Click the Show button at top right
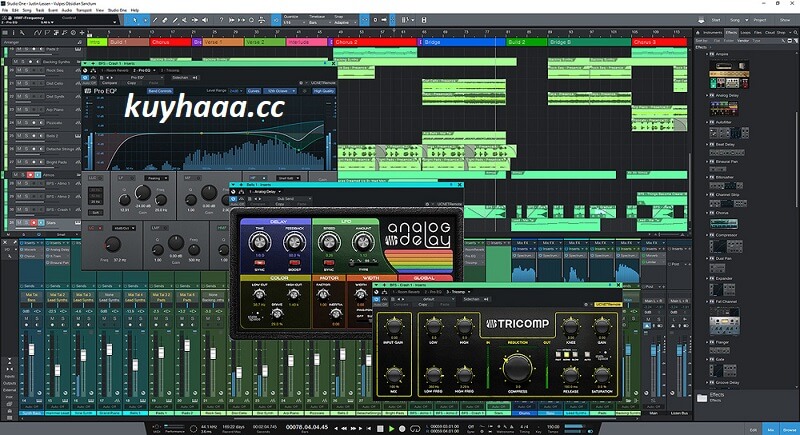Viewport: 800px width, 435px height. 785,20
